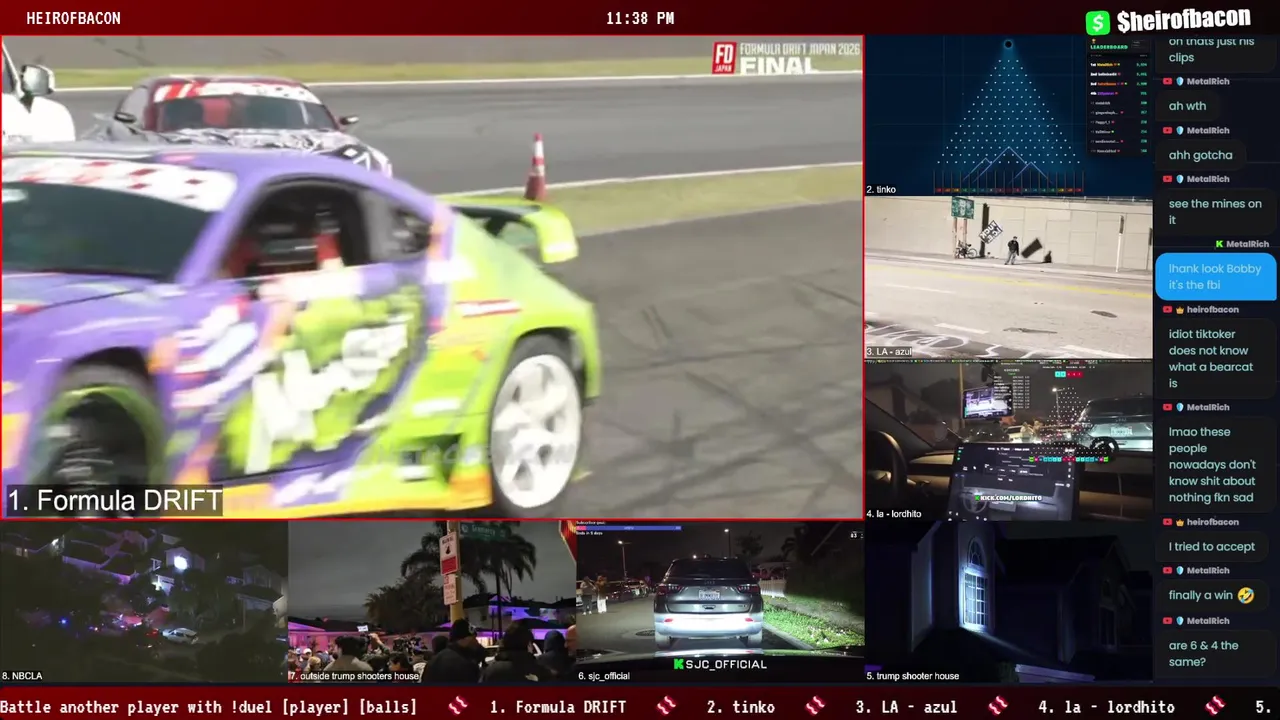Image resolution: width=1280 pixels, height=720 pixels.
Task: Click the laughing emoji in 'finally a win'
Action: click(x=1245, y=595)
